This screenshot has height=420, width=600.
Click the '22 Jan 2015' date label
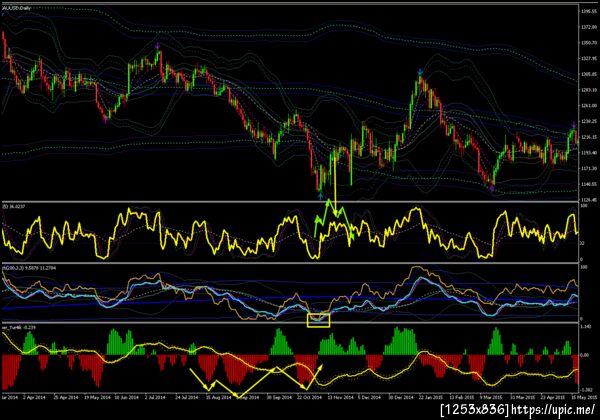click(x=431, y=397)
